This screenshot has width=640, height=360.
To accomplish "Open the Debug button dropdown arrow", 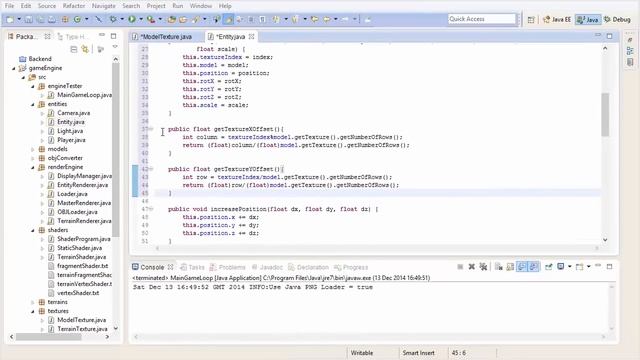I will coord(122,19).
